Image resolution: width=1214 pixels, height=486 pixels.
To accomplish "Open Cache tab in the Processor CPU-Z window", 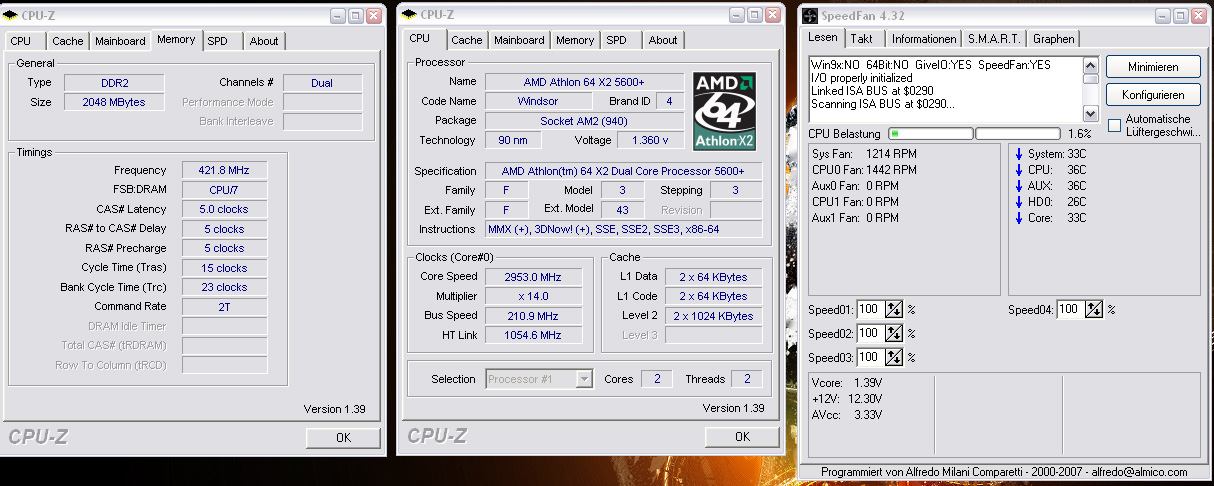I will pyautogui.click(x=466, y=40).
